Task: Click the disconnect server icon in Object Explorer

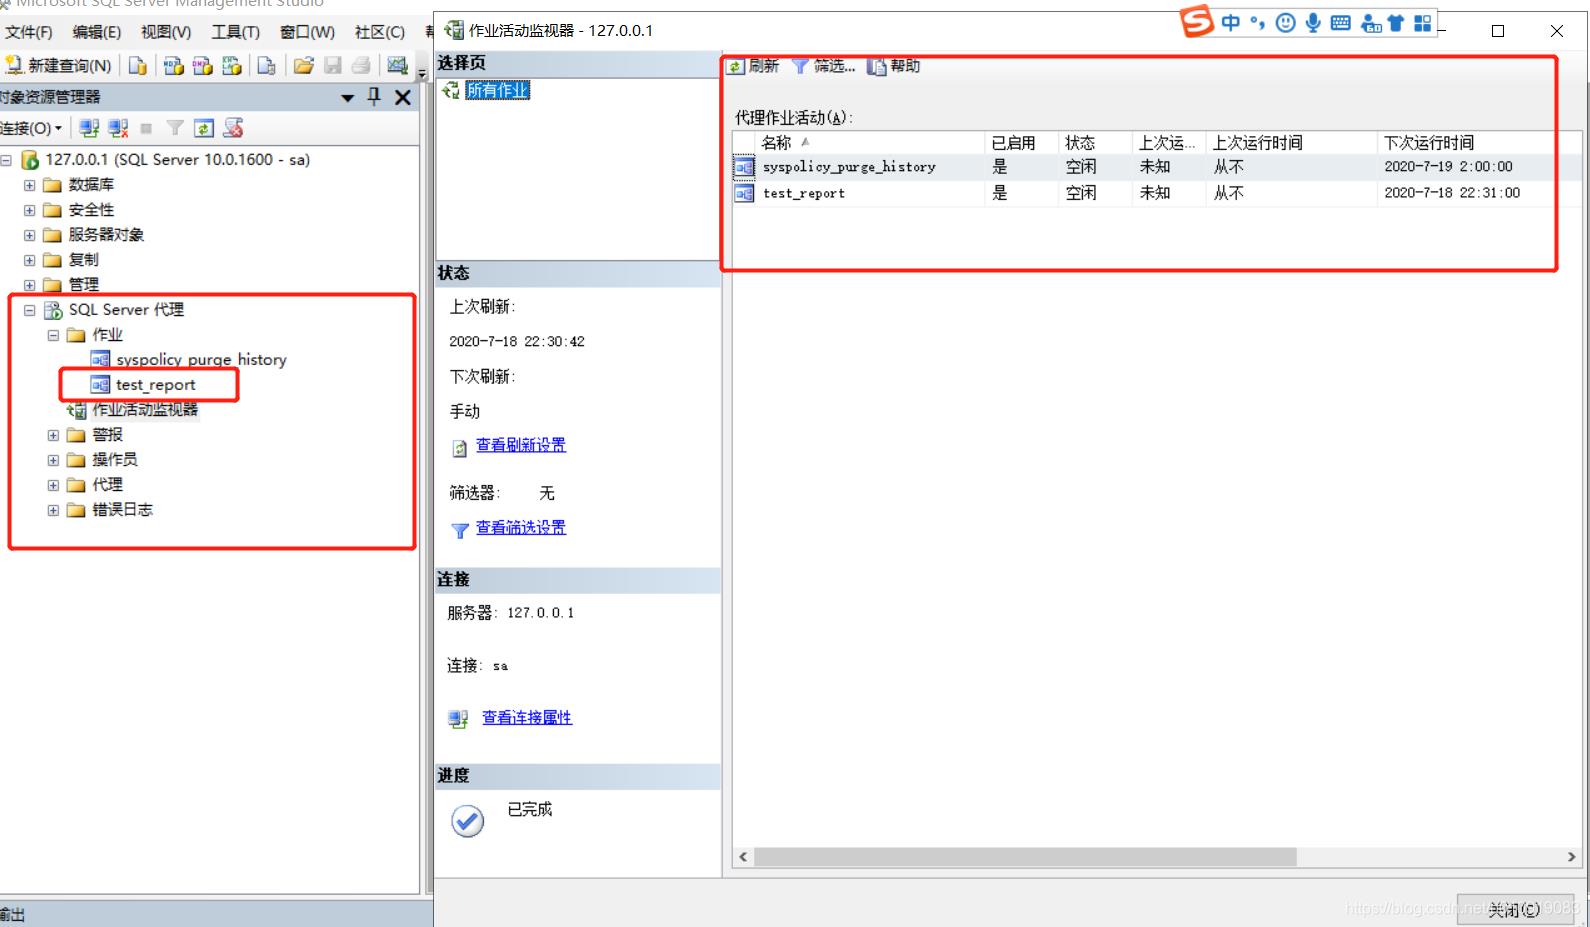Action: pyautogui.click(x=118, y=128)
